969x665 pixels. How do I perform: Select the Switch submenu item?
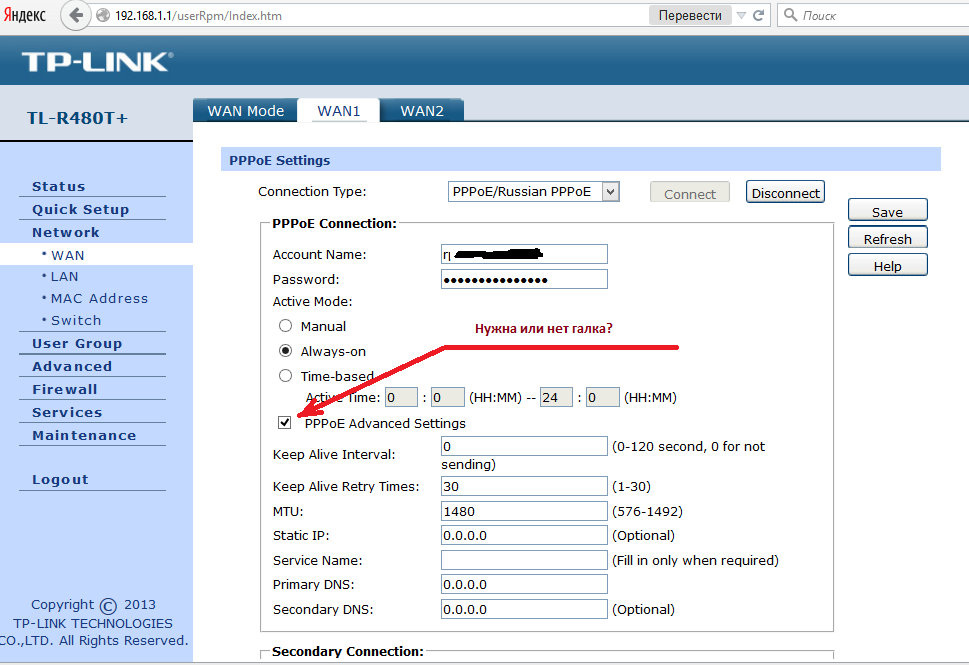(75, 320)
